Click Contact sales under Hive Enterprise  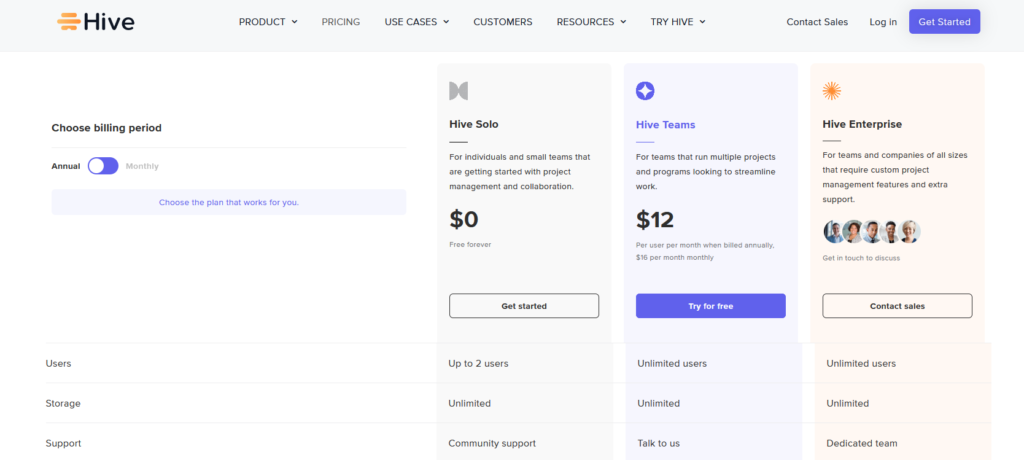click(x=897, y=306)
